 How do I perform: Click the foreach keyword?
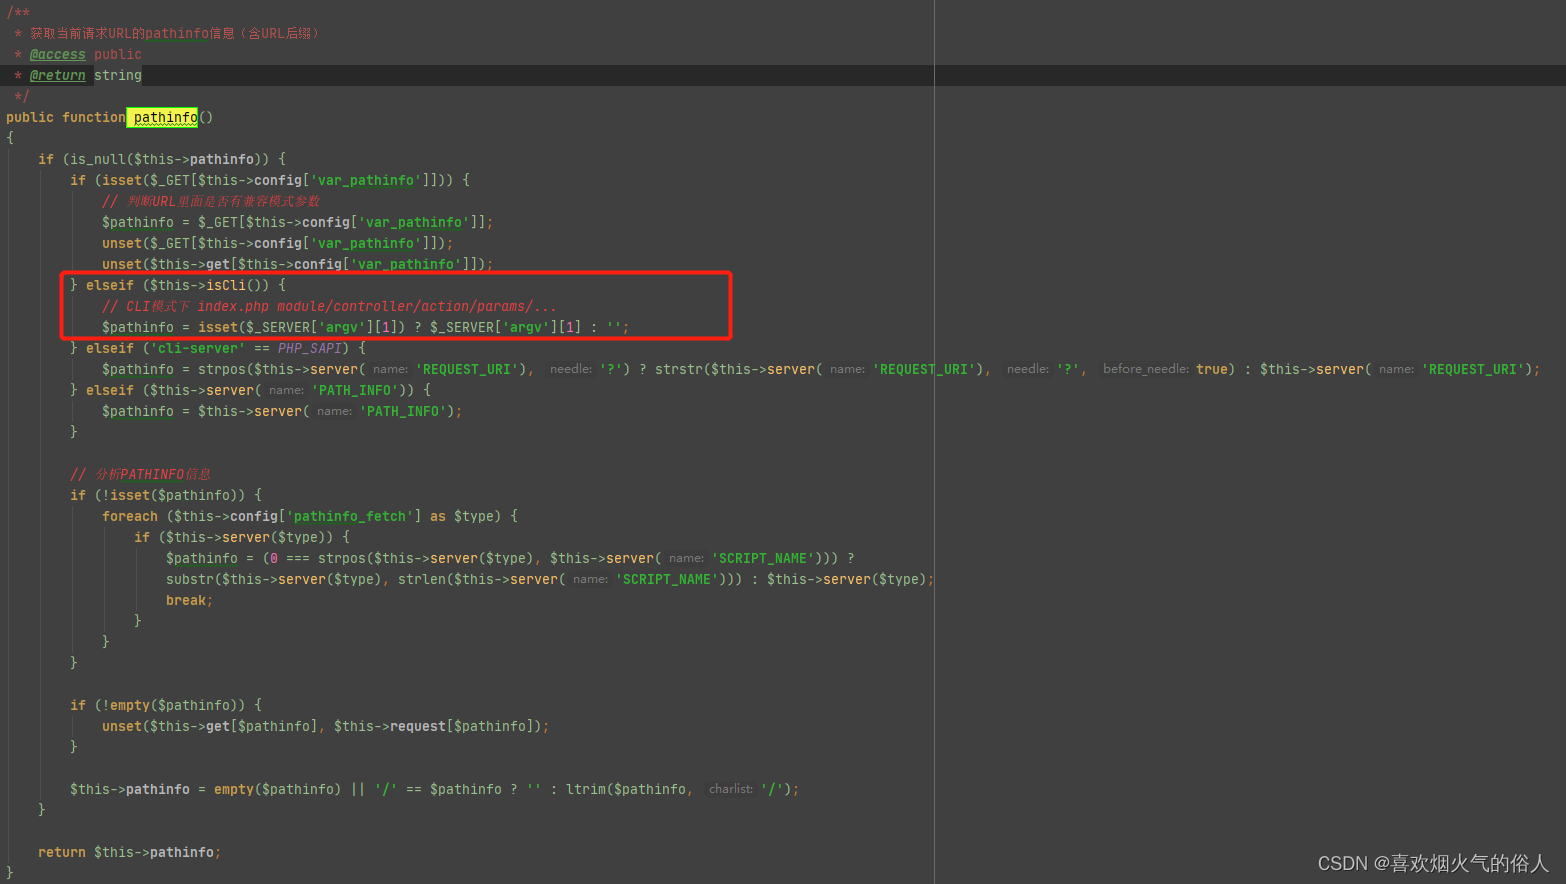(130, 516)
